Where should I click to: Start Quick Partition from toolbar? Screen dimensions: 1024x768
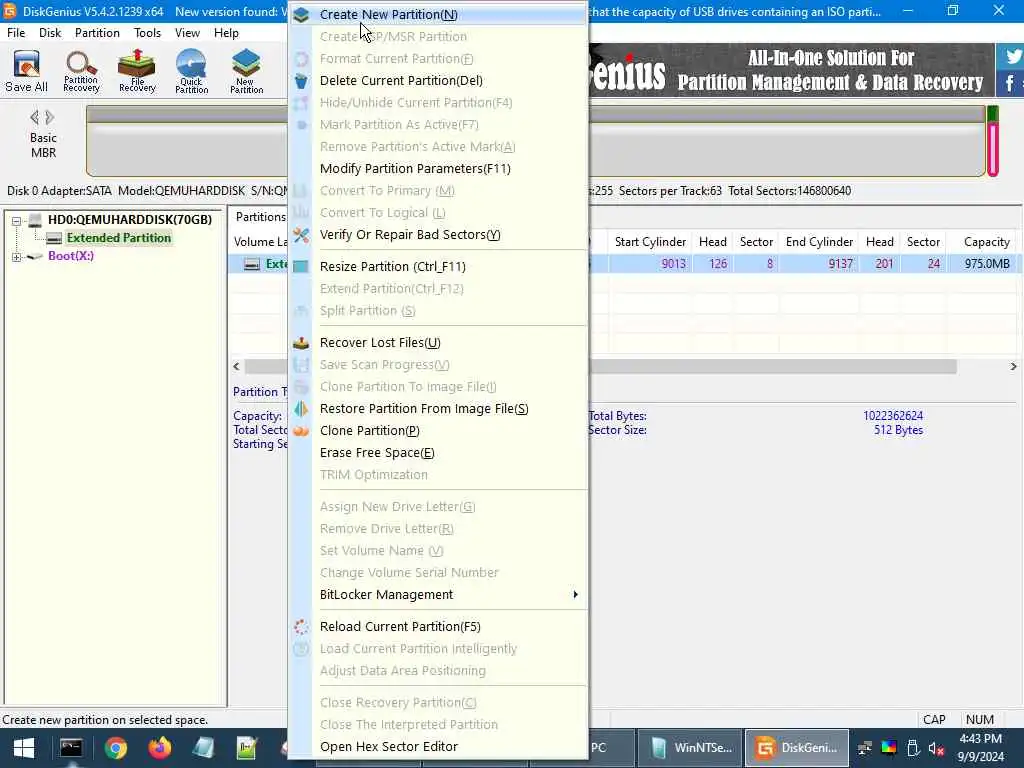click(191, 71)
